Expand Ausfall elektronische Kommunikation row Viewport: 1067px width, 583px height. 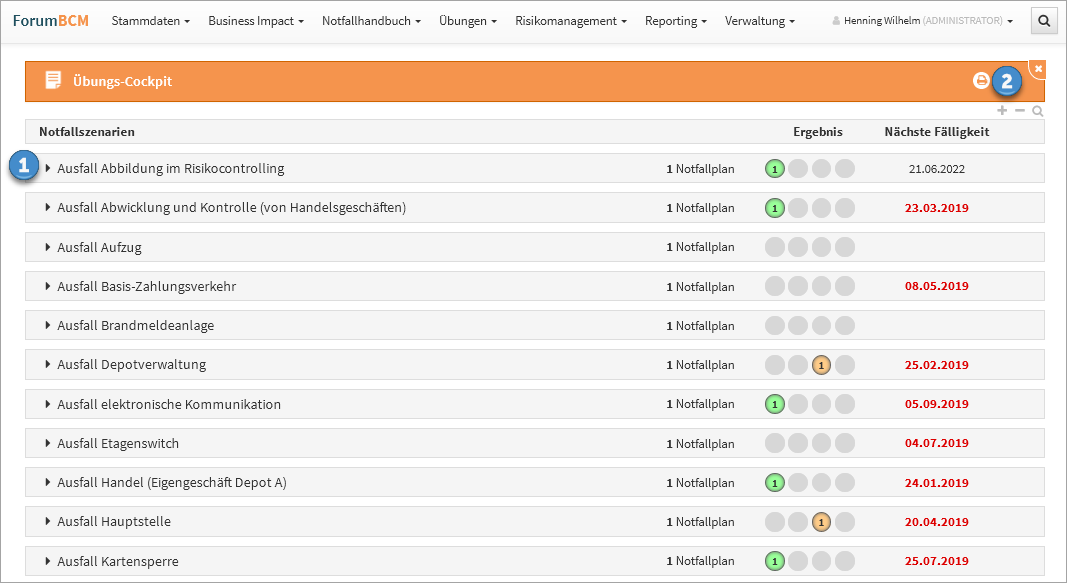(x=48, y=404)
